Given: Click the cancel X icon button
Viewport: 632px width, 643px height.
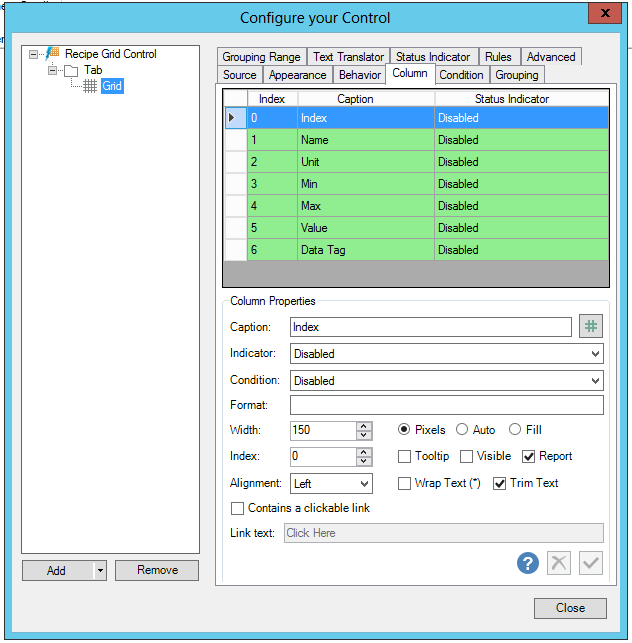Looking at the screenshot, I should click(559, 563).
